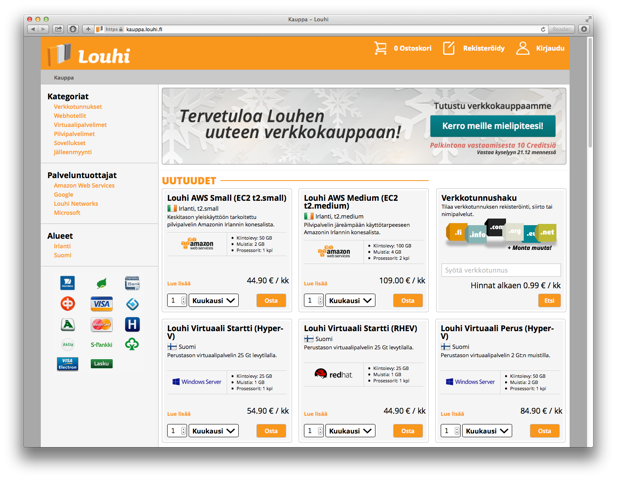Filter by Louhi Networks provider
Viewport: 617px width, 480px height.
pyautogui.click(x=76, y=203)
